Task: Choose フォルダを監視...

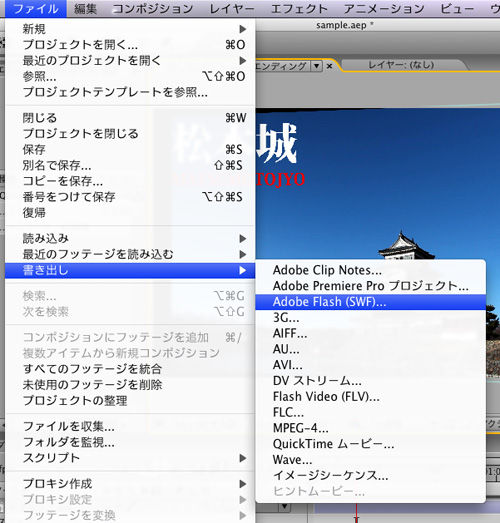Action: (x=130, y=442)
